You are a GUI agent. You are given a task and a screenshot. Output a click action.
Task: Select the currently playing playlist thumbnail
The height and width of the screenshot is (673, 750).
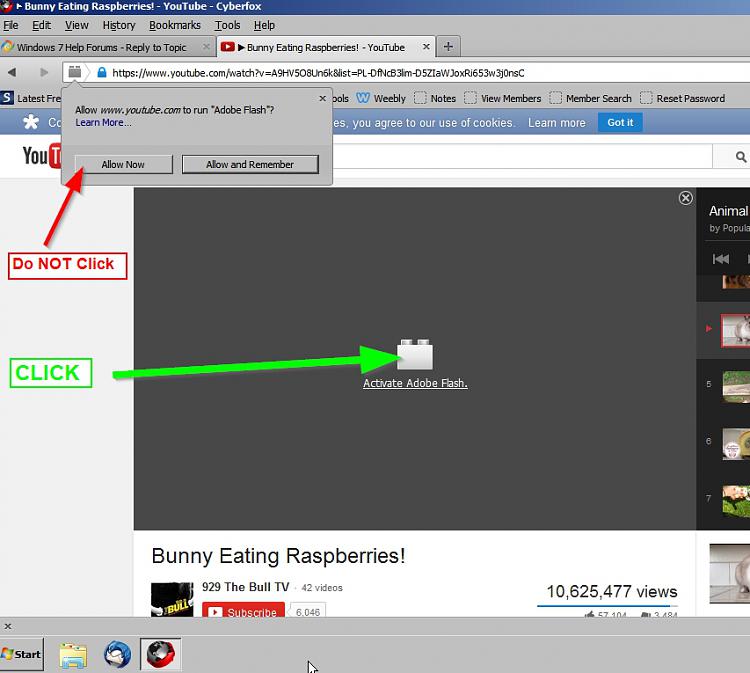tap(736, 330)
